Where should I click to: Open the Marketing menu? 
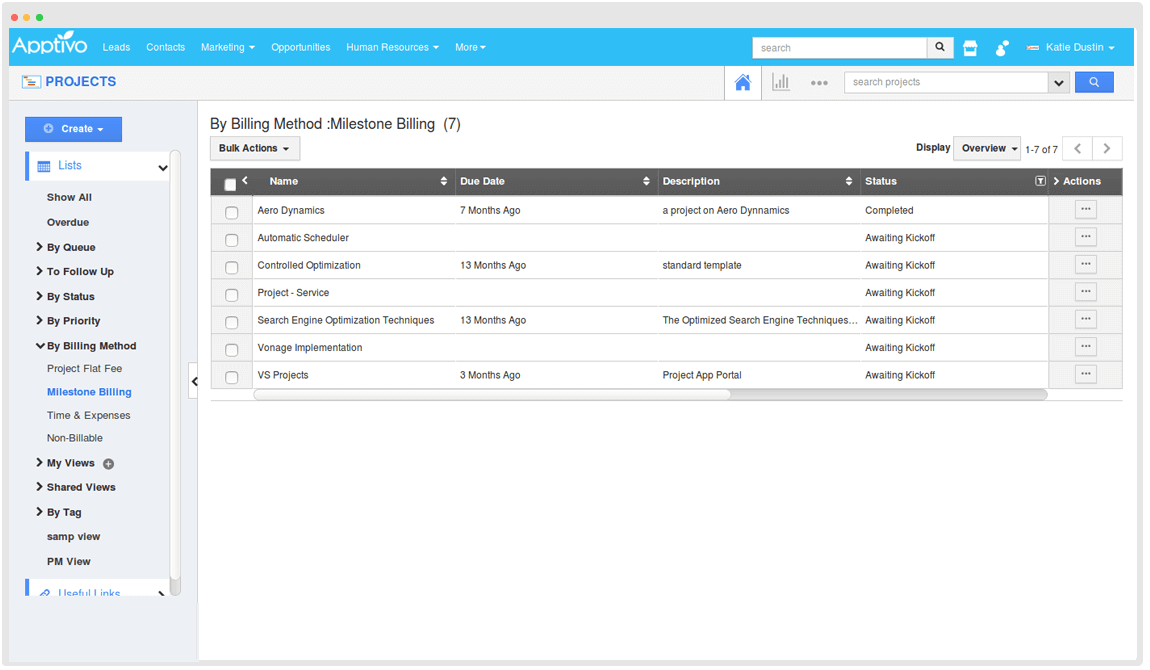pyautogui.click(x=227, y=47)
